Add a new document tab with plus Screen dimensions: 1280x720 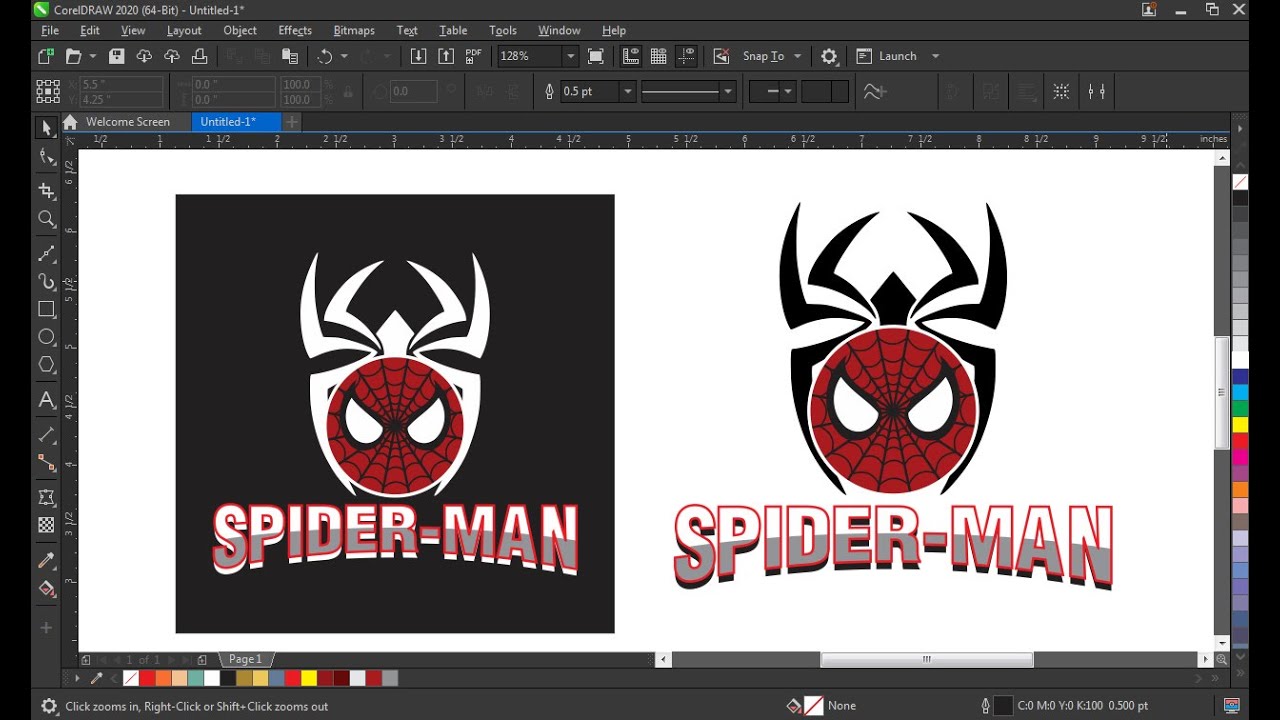tap(291, 122)
